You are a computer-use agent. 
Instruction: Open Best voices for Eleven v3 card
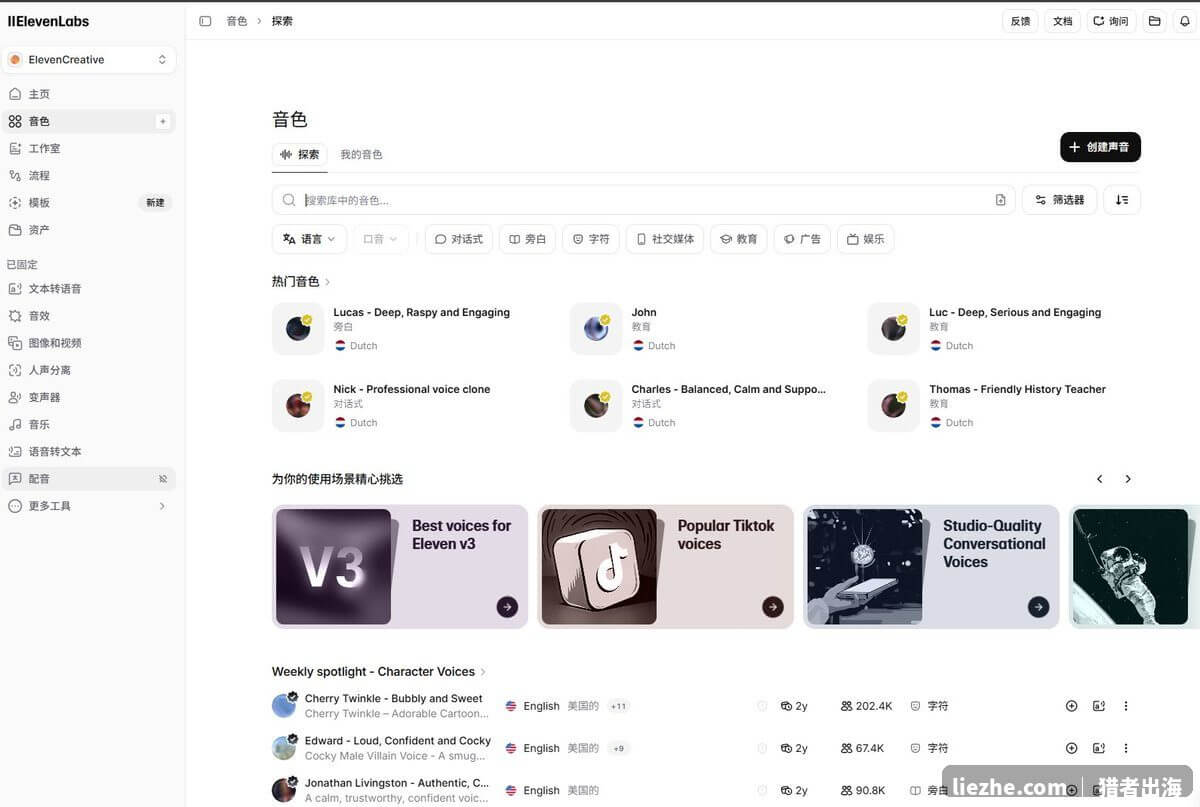pyautogui.click(x=400, y=567)
